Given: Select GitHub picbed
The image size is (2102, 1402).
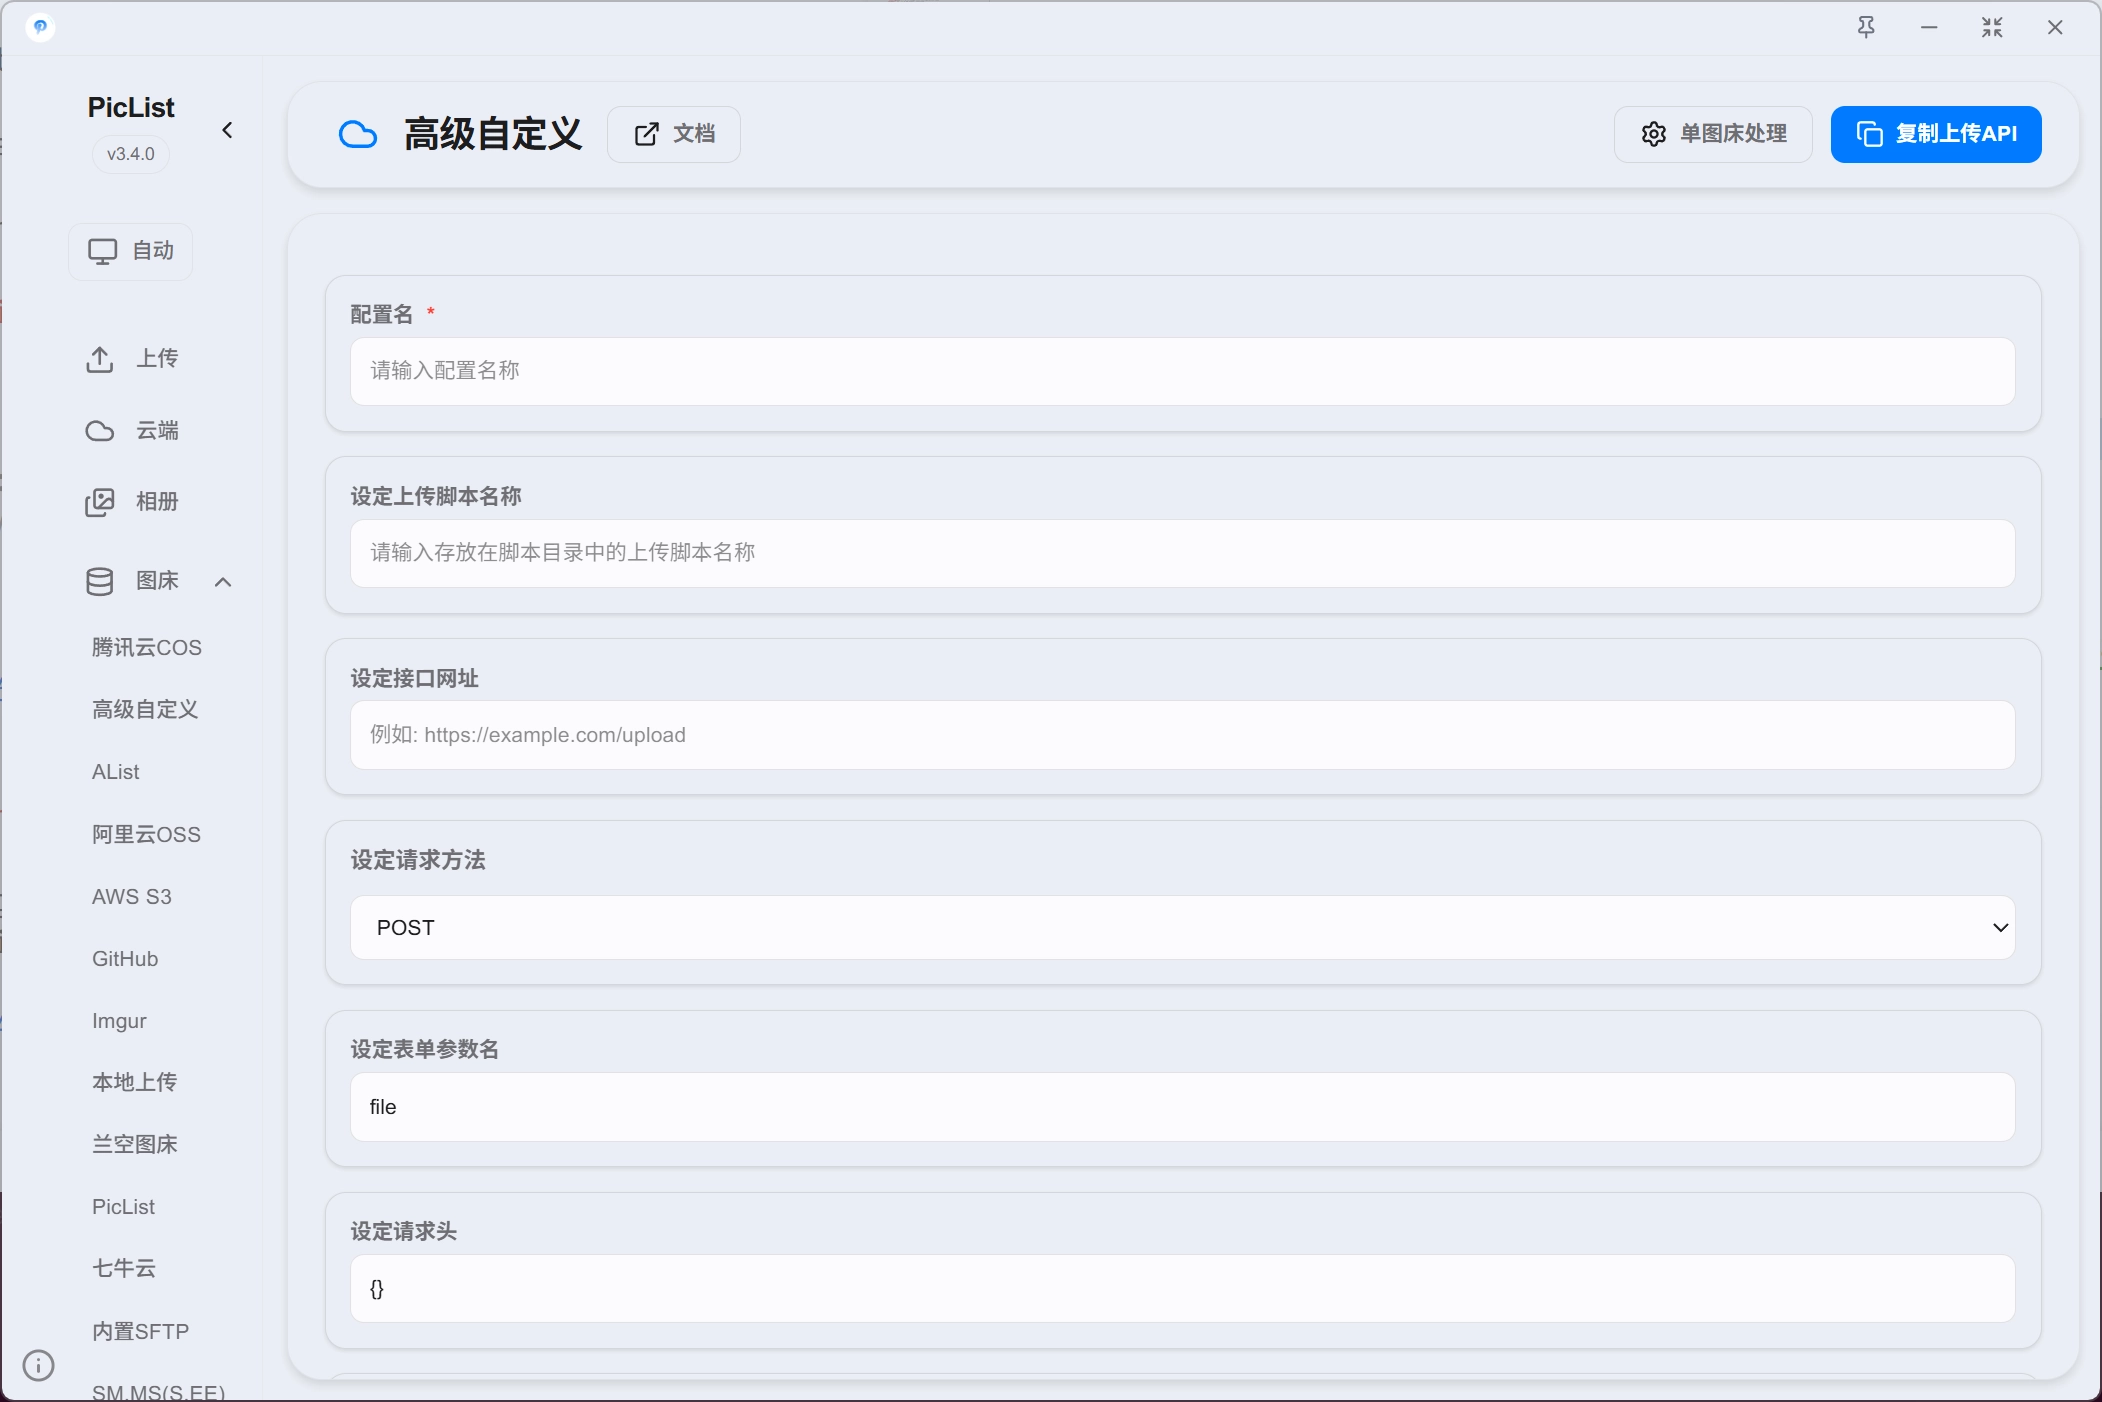Looking at the screenshot, I should point(125,959).
